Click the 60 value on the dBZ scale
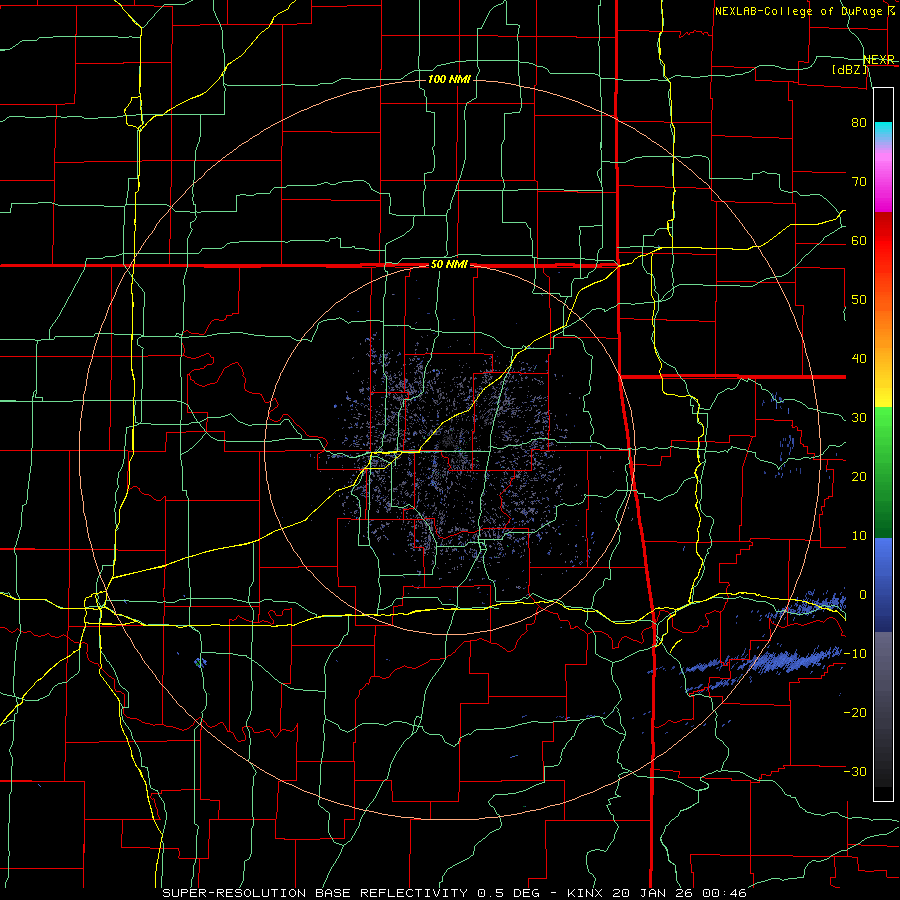Viewport: 900px width, 900px height. 859,240
